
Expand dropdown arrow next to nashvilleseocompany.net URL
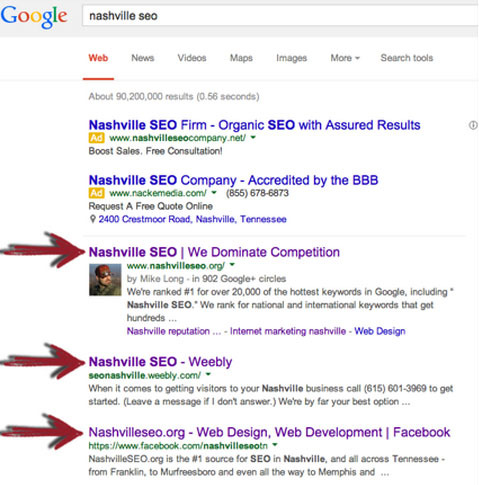[253, 137]
